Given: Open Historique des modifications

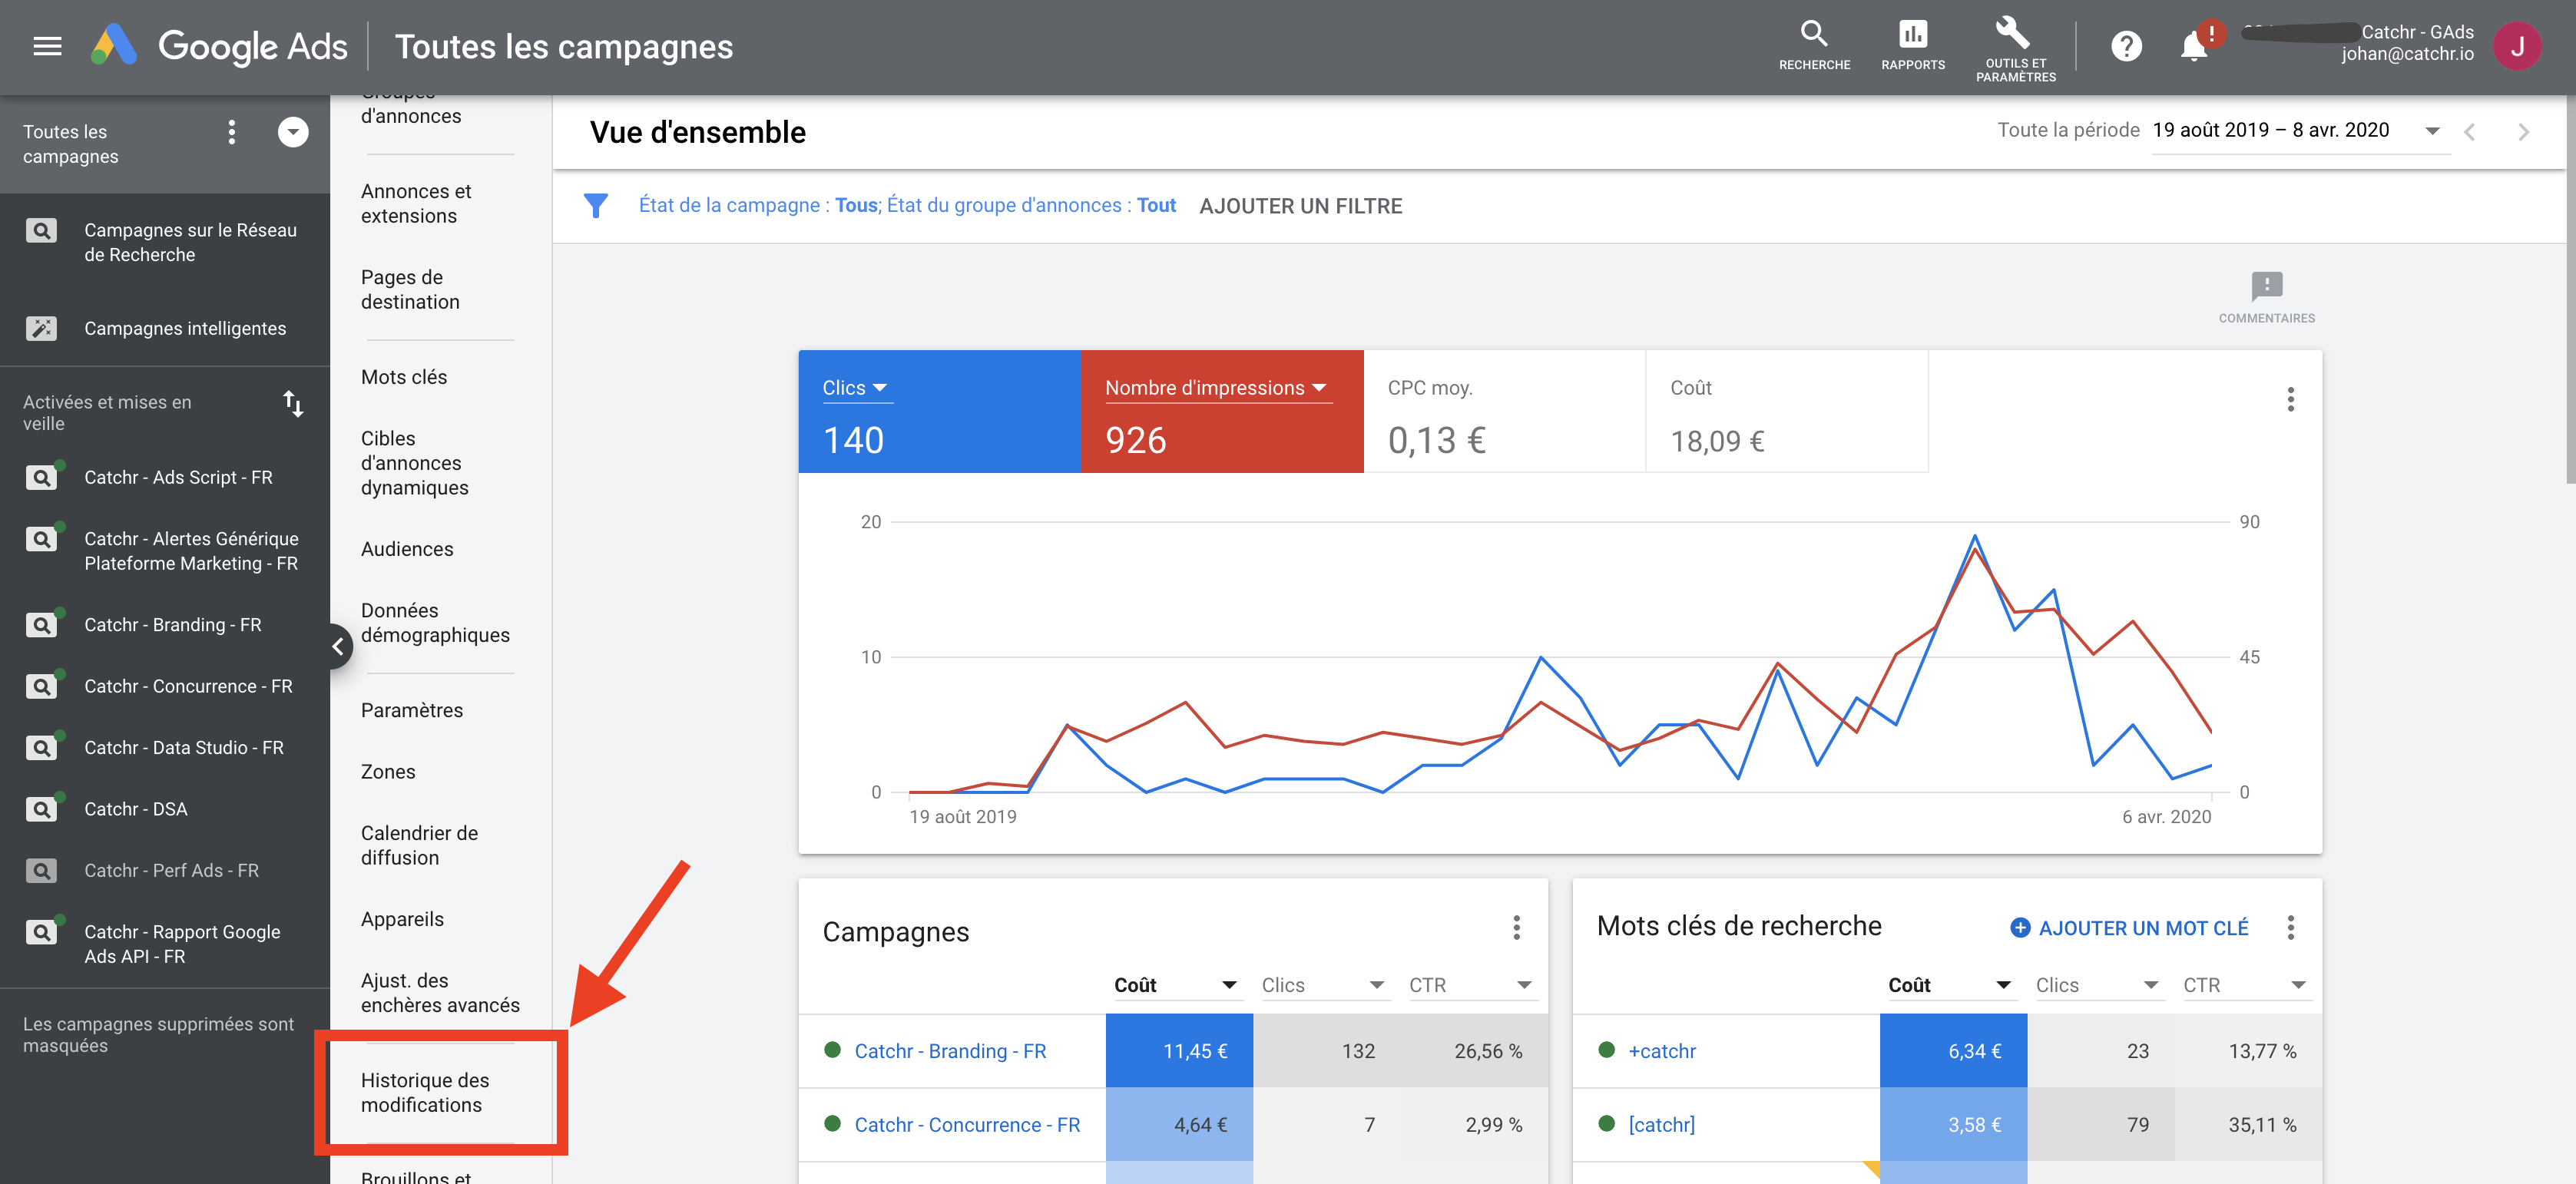Looking at the screenshot, I should point(425,1093).
